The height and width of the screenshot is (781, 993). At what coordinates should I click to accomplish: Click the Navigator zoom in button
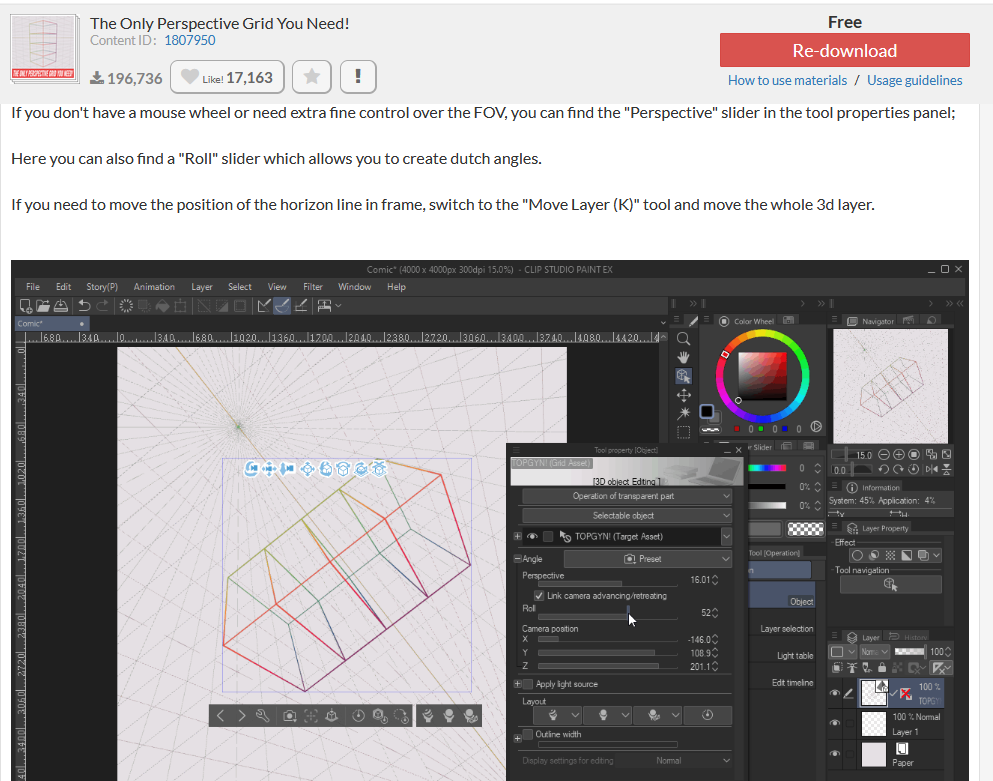click(899, 455)
